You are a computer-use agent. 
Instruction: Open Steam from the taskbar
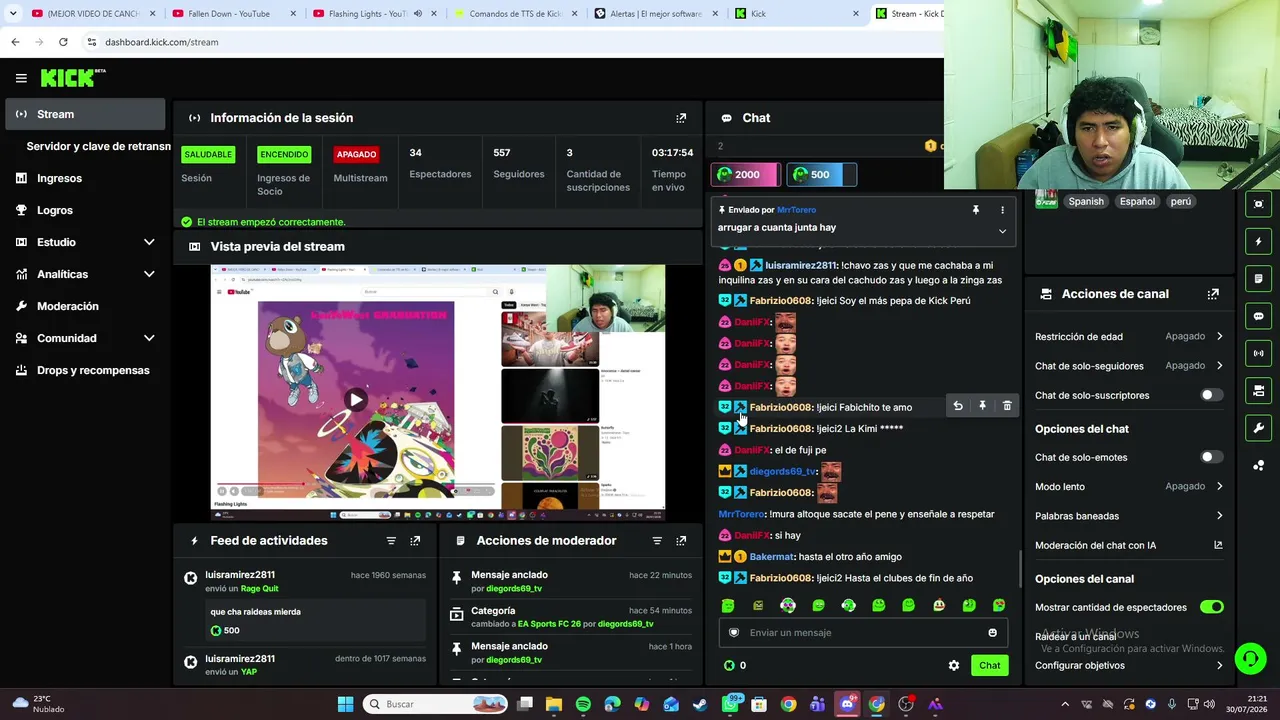(700, 704)
